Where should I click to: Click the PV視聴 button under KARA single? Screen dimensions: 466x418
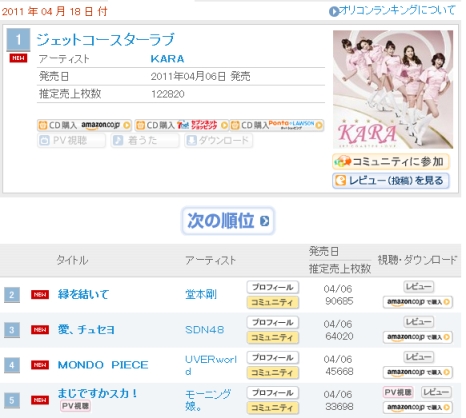pos(71,140)
